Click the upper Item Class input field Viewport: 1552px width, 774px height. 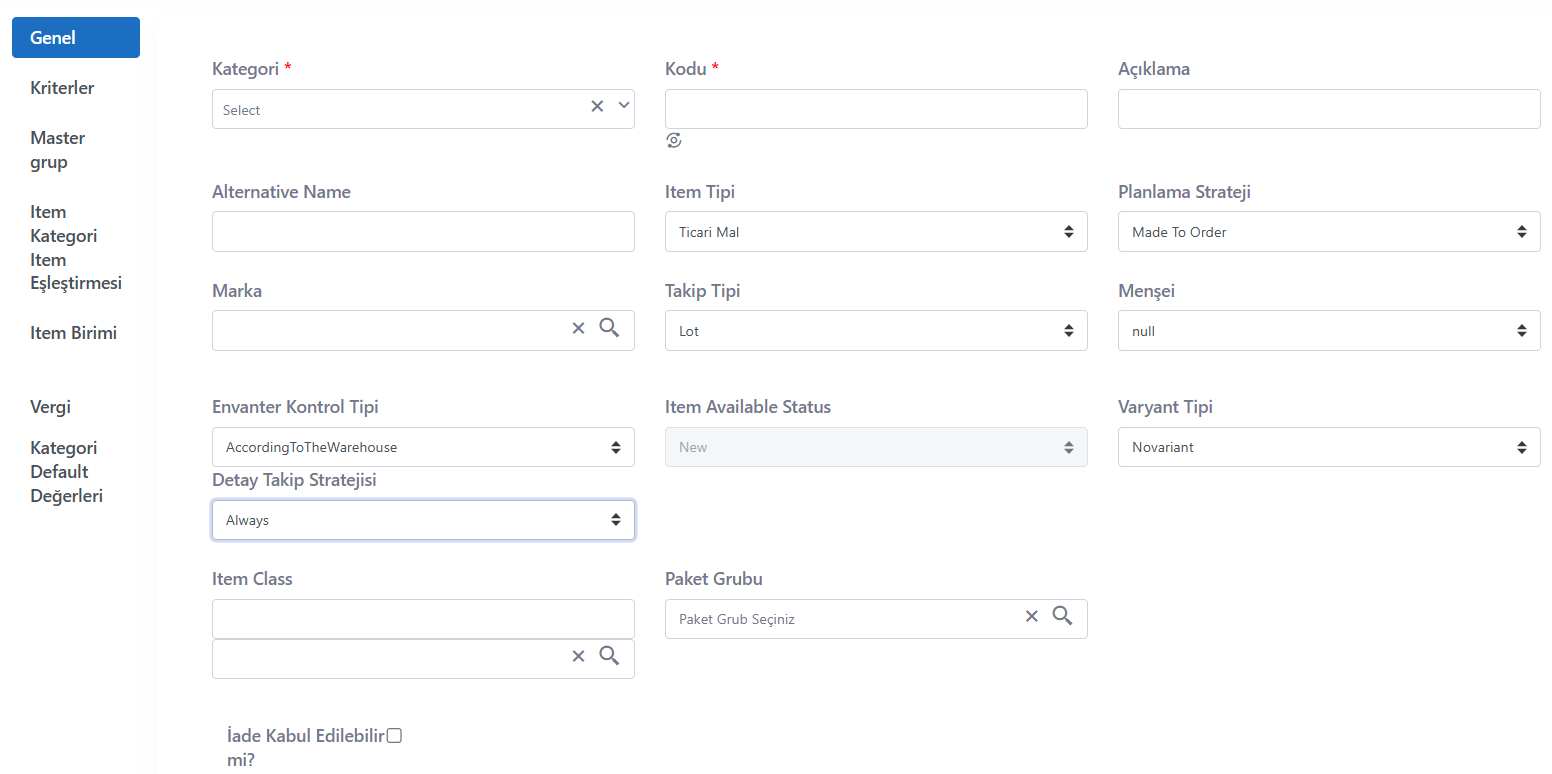423,619
